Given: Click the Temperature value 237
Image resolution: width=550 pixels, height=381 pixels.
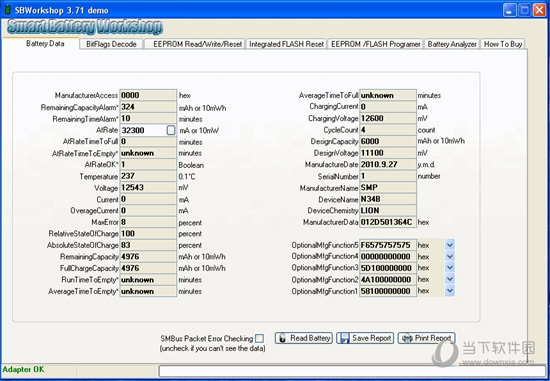Looking at the screenshot, I should pyautogui.click(x=148, y=176).
